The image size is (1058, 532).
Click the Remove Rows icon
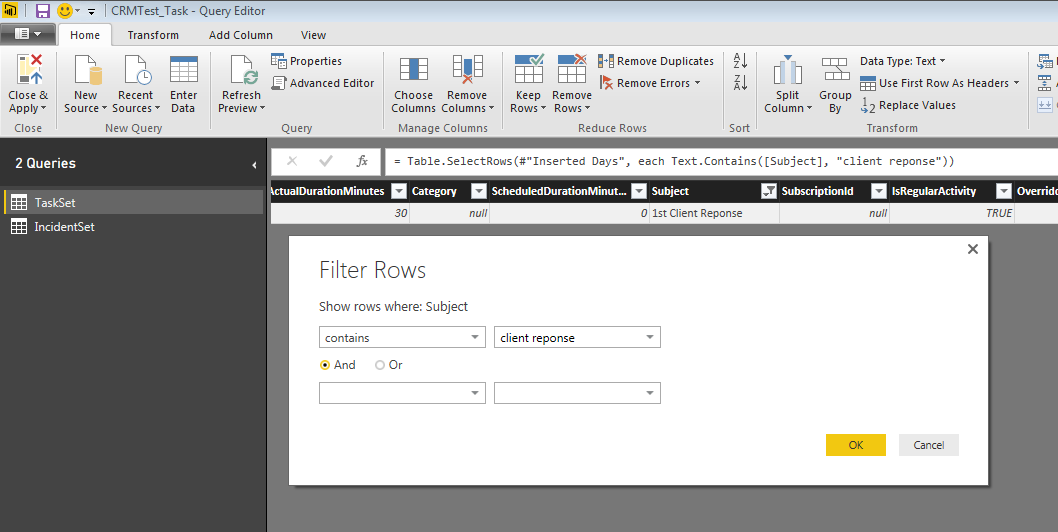click(572, 69)
